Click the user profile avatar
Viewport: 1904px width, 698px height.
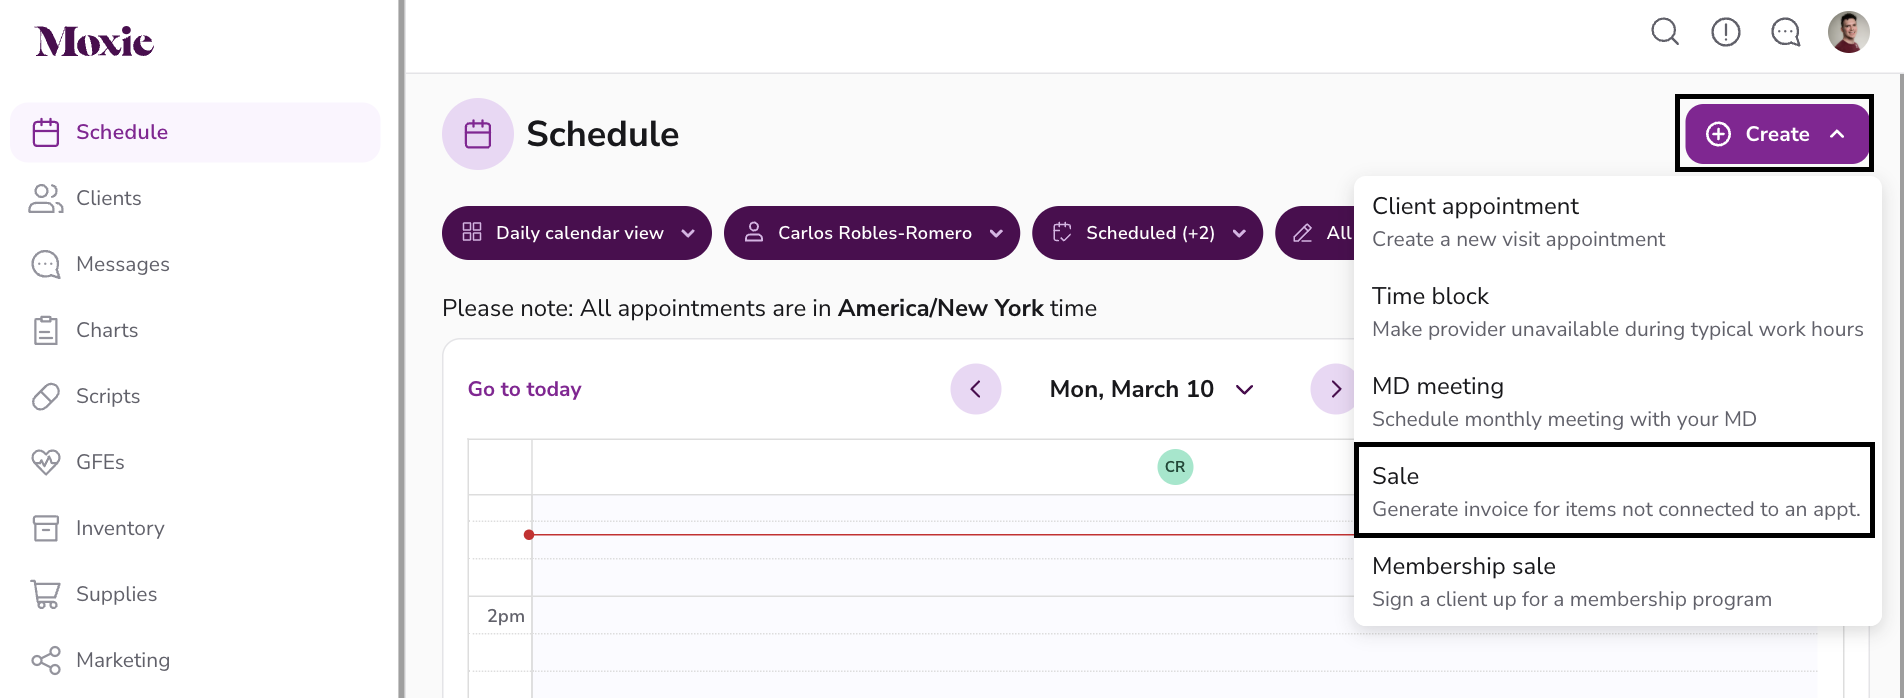tap(1848, 32)
